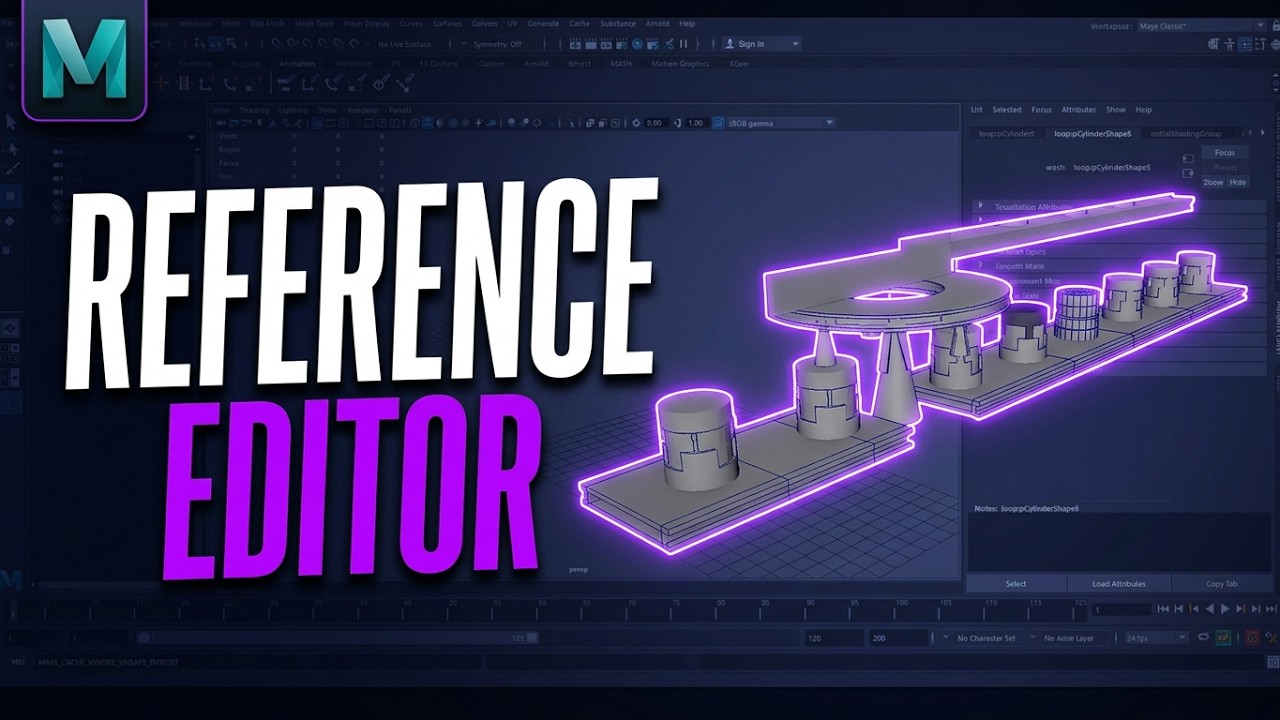The image size is (1280, 720).
Task: Open the No Live Surface dropdown
Action: pyautogui.click(x=405, y=44)
